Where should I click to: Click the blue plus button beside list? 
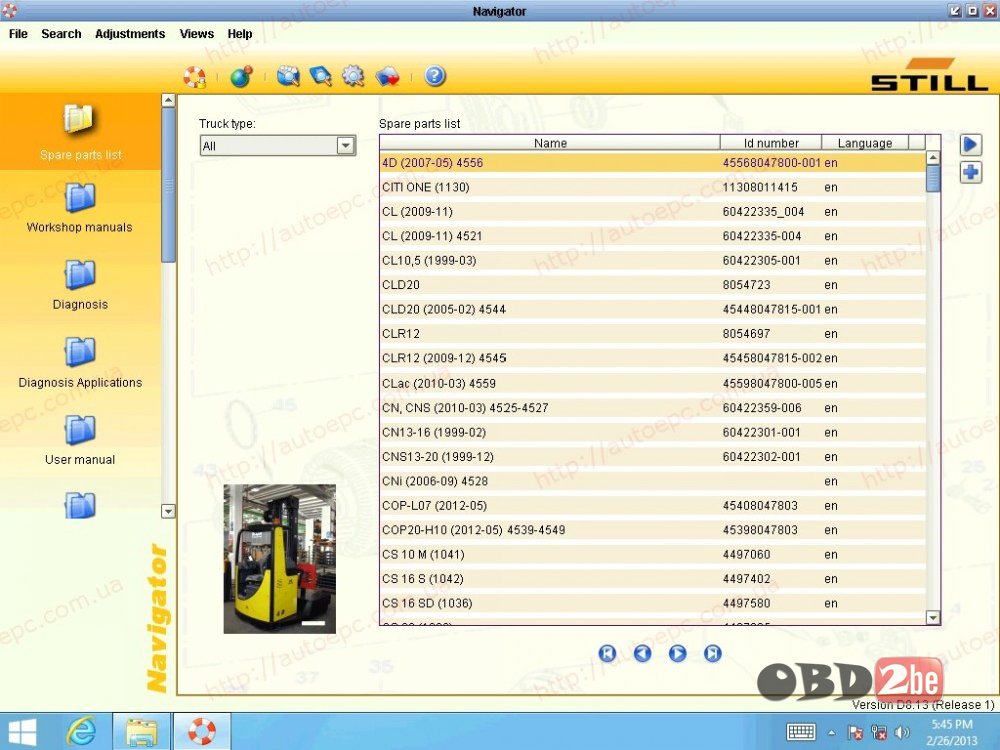[971, 172]
